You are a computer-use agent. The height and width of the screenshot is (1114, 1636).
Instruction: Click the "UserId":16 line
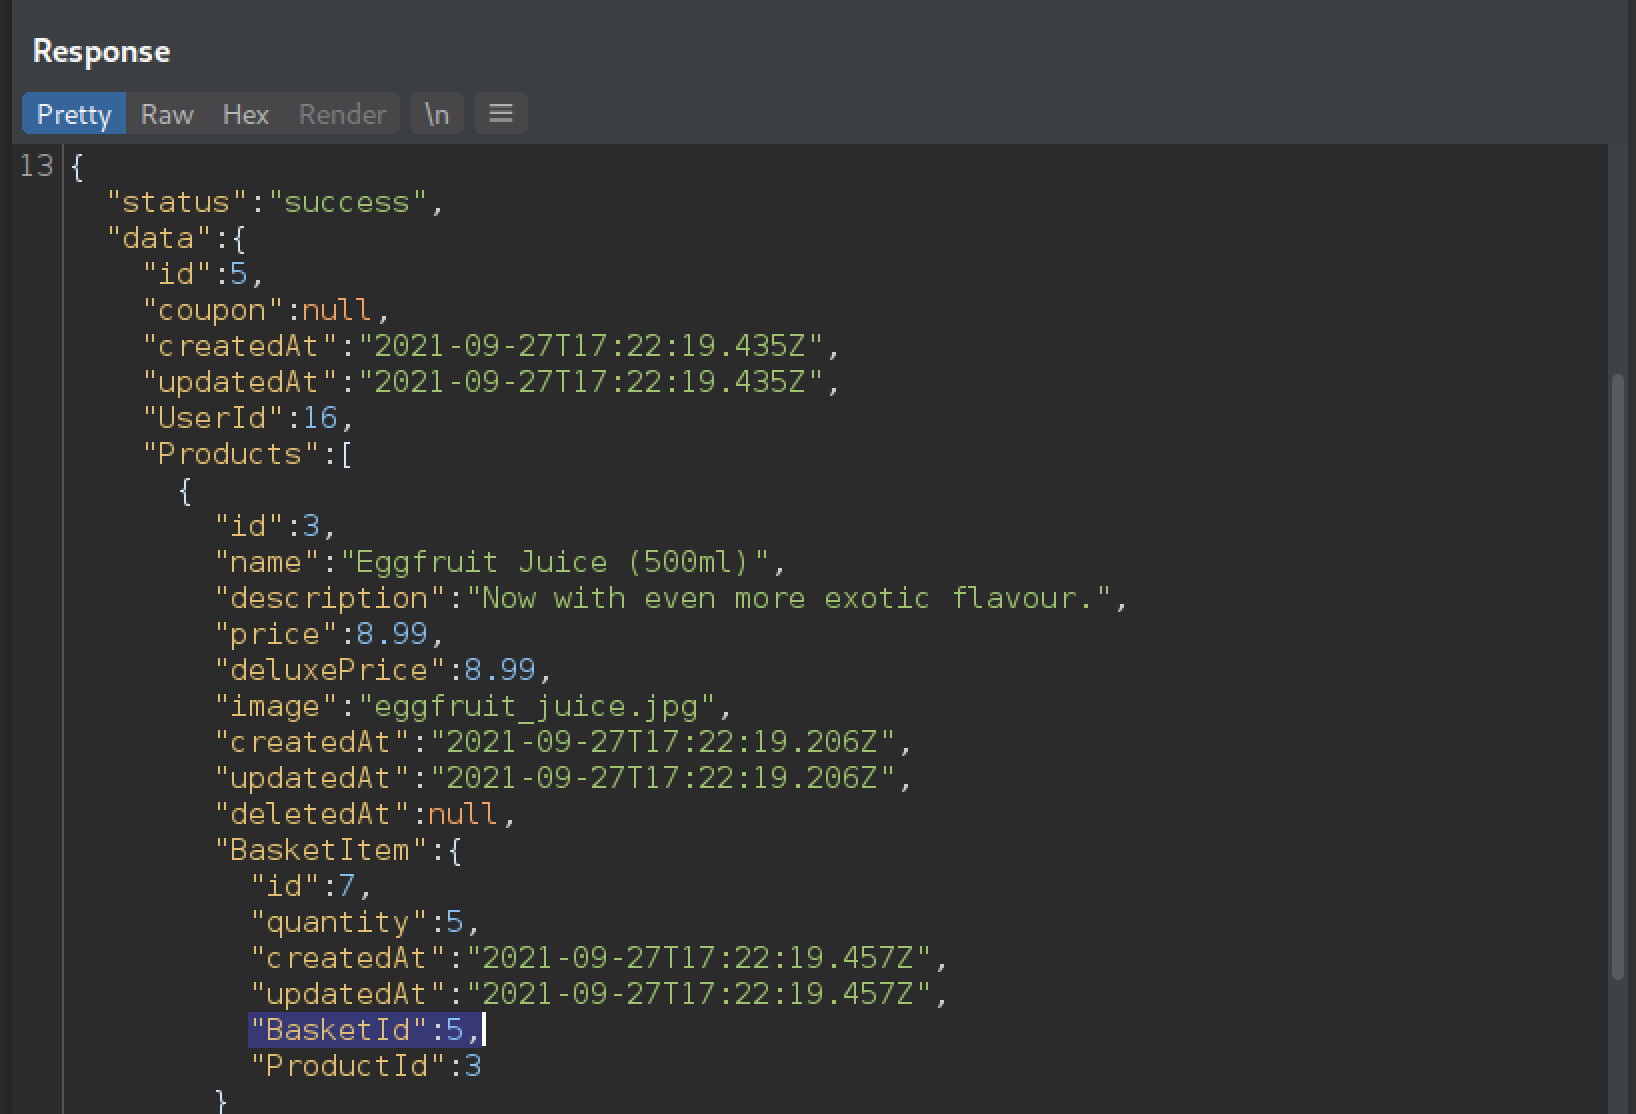pyautogui.click(x=248, y=418)
